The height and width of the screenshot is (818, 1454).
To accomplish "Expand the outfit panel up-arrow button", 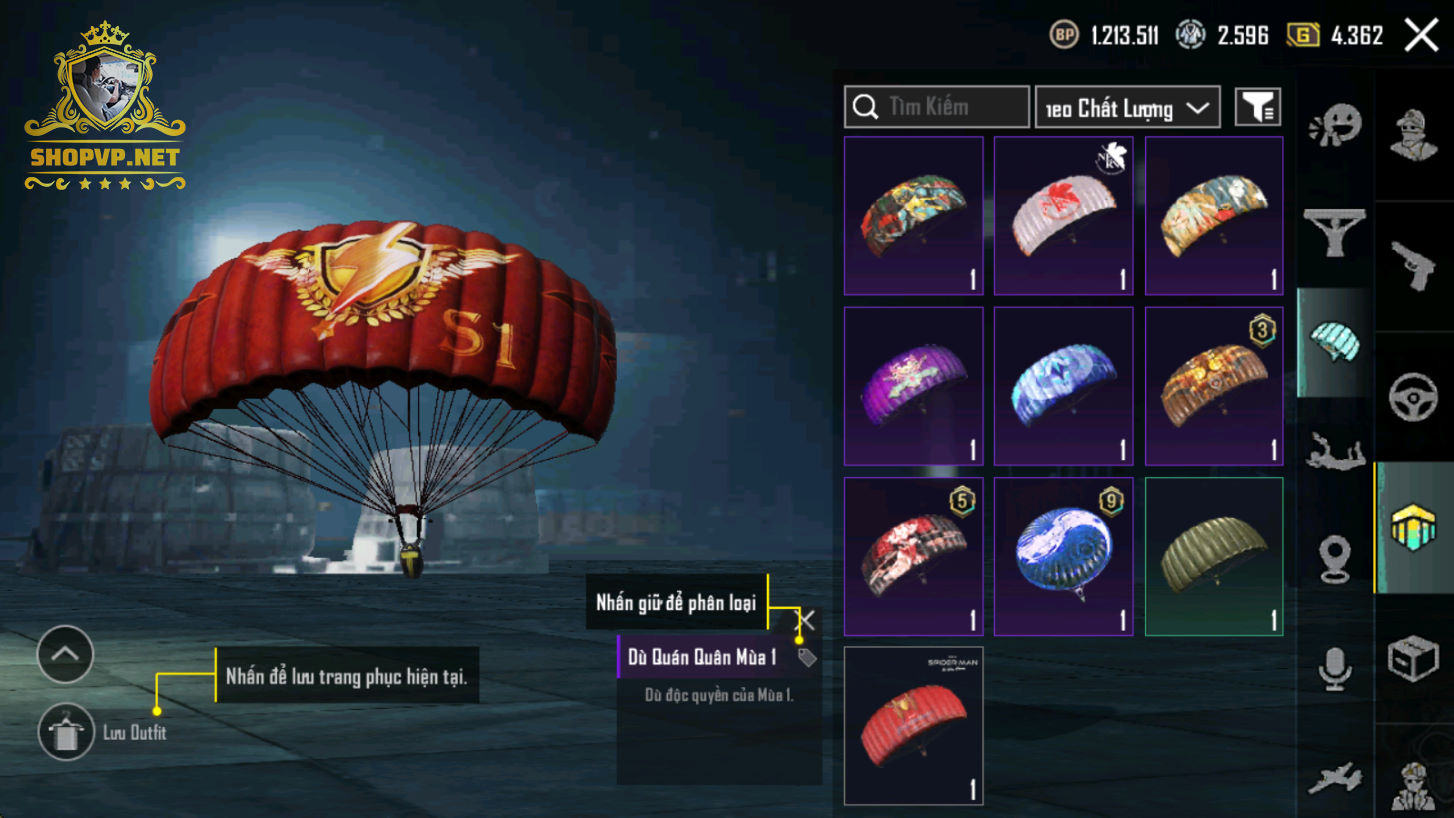I will [x=65, y=655].
